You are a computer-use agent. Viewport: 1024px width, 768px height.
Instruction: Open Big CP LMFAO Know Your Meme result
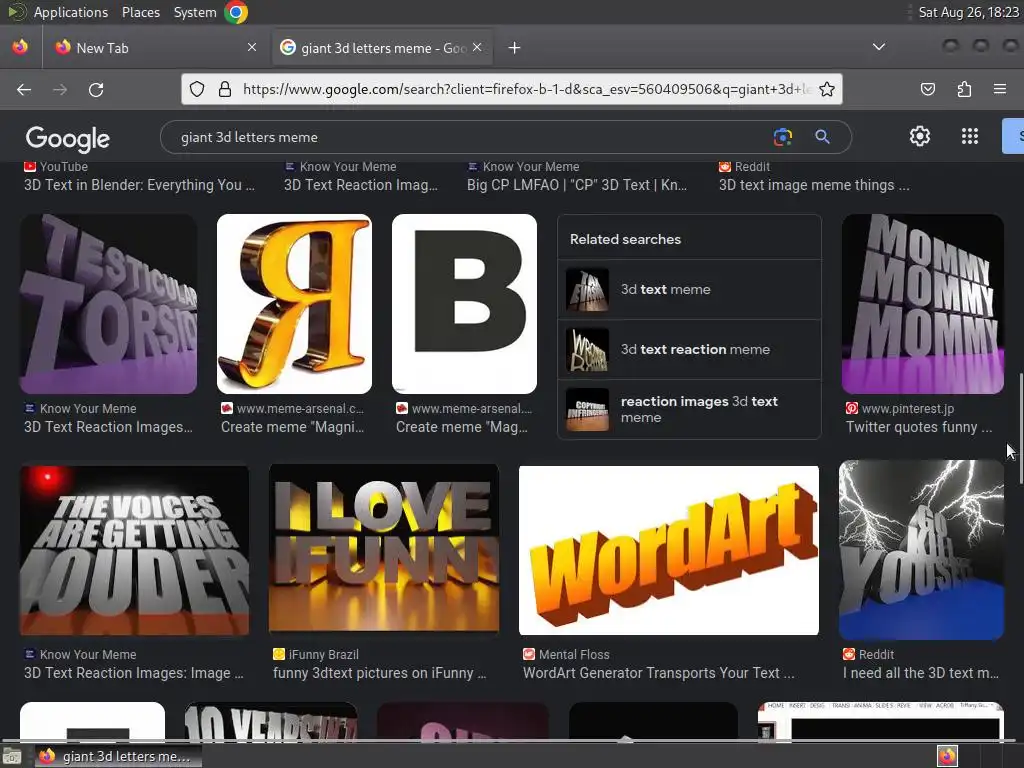click(x=577, y=185)
